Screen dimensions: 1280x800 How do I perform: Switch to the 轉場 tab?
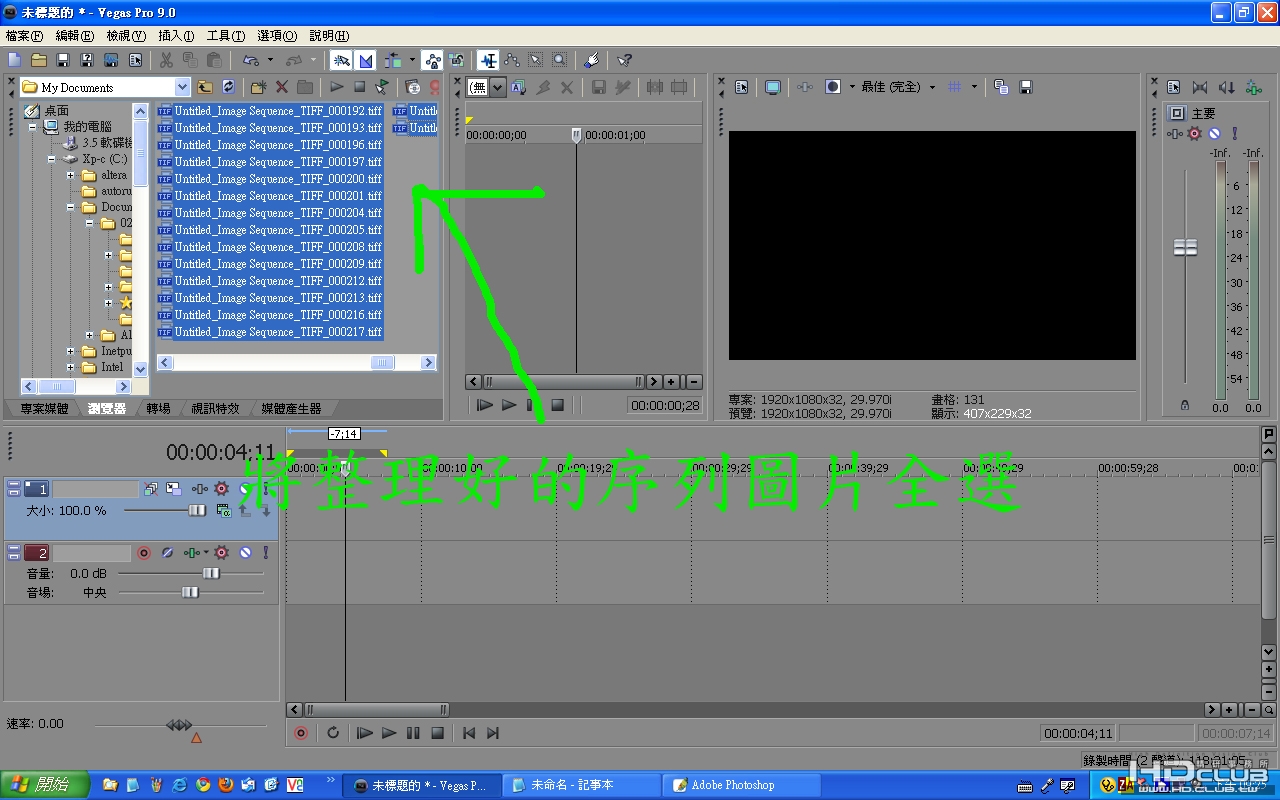click(158, 408)
